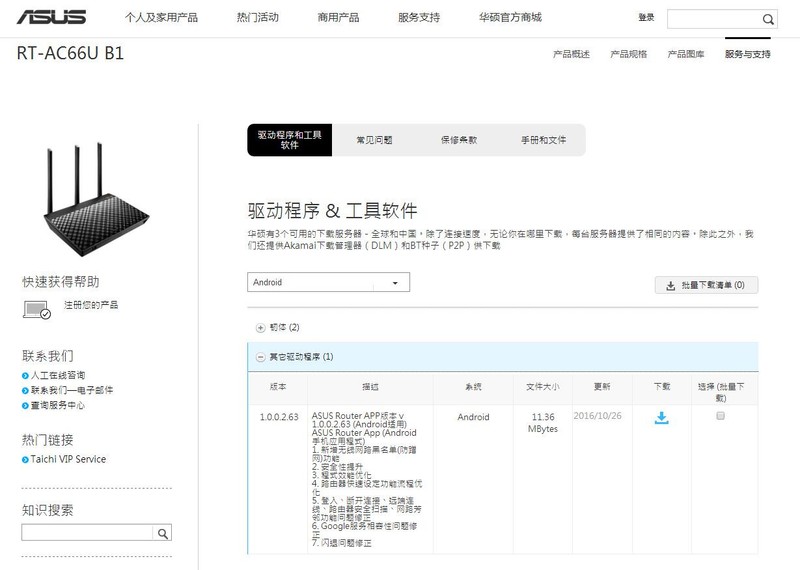
Task: Click the register product laptop icon
Action: [x=37, y=309]
